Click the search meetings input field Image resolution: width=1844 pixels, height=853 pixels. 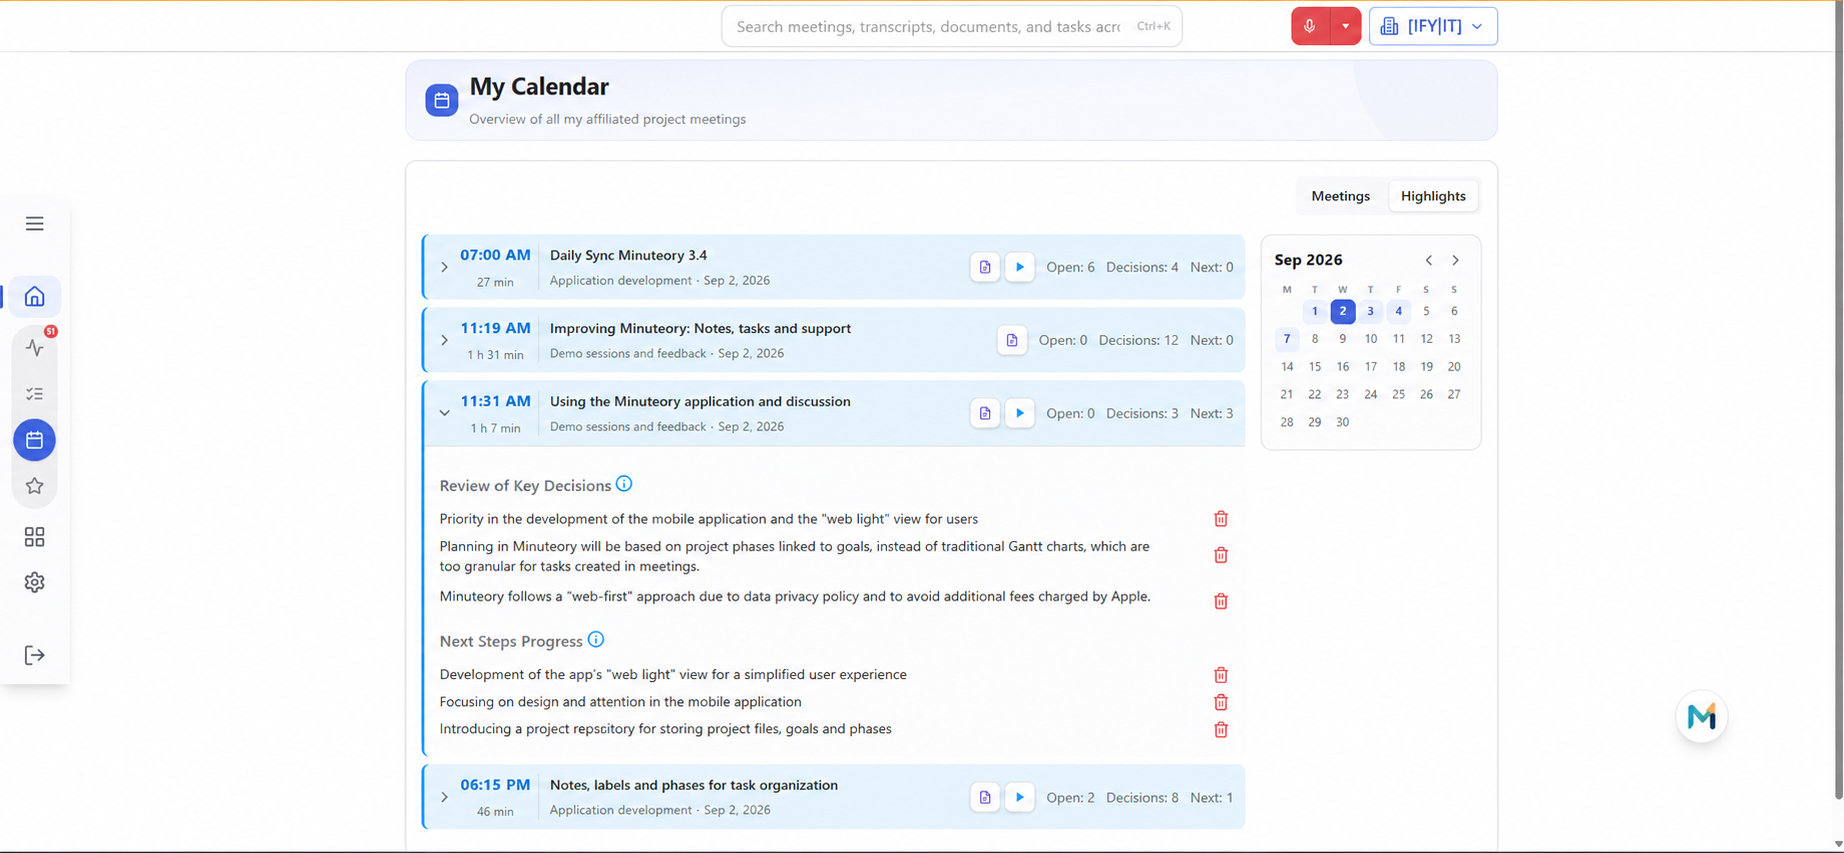point(951,26)
